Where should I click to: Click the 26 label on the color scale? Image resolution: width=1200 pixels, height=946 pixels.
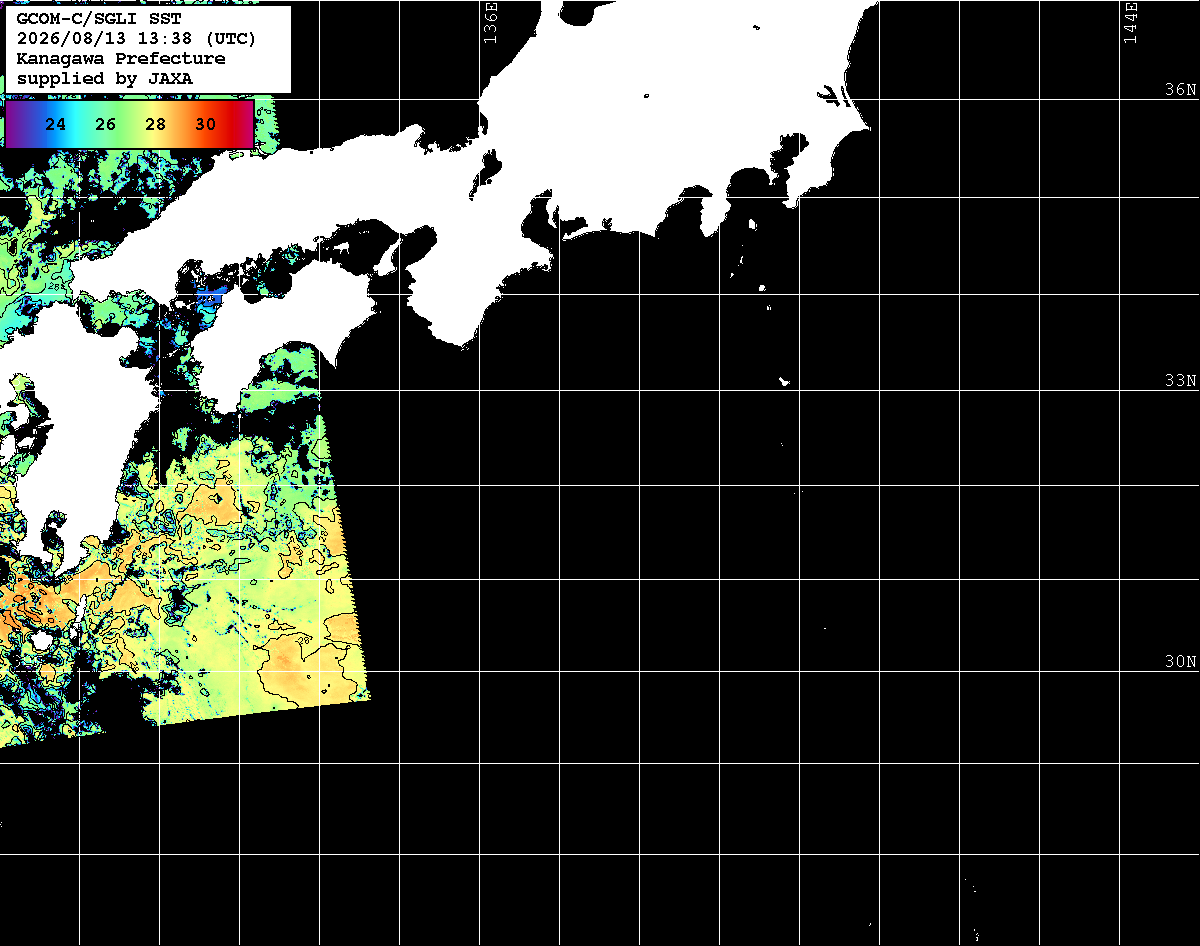pos(106,125)
